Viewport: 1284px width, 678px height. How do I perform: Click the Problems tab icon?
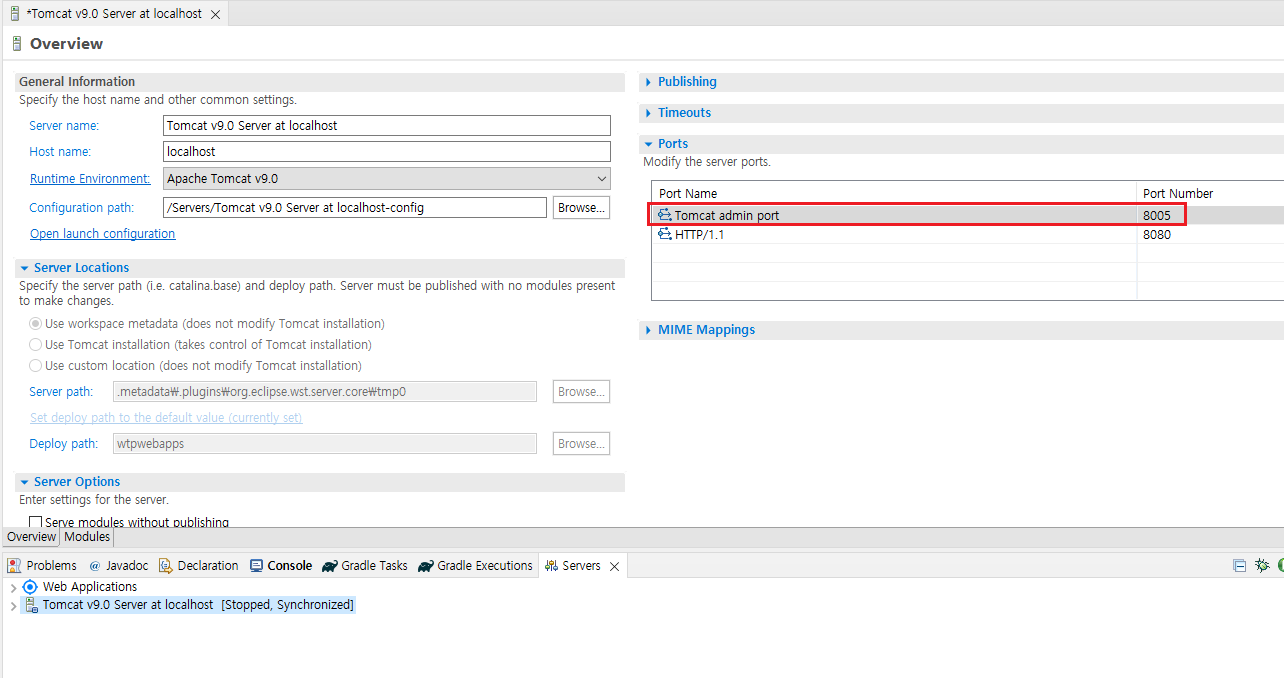(14, 566)
